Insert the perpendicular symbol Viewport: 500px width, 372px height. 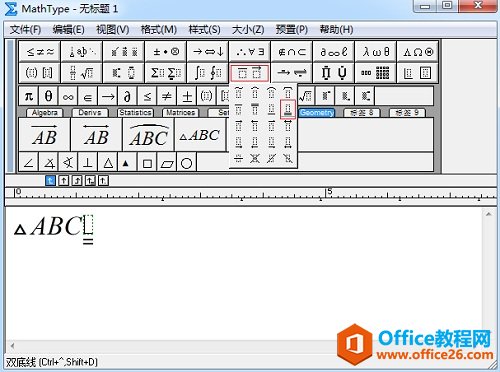click(88, 163)
